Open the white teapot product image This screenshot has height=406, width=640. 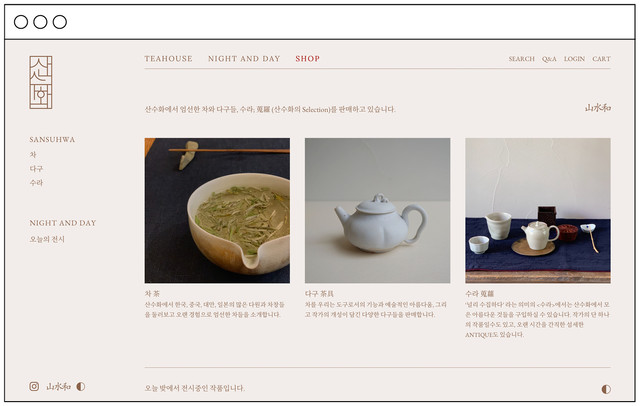[x=378, y=211]
